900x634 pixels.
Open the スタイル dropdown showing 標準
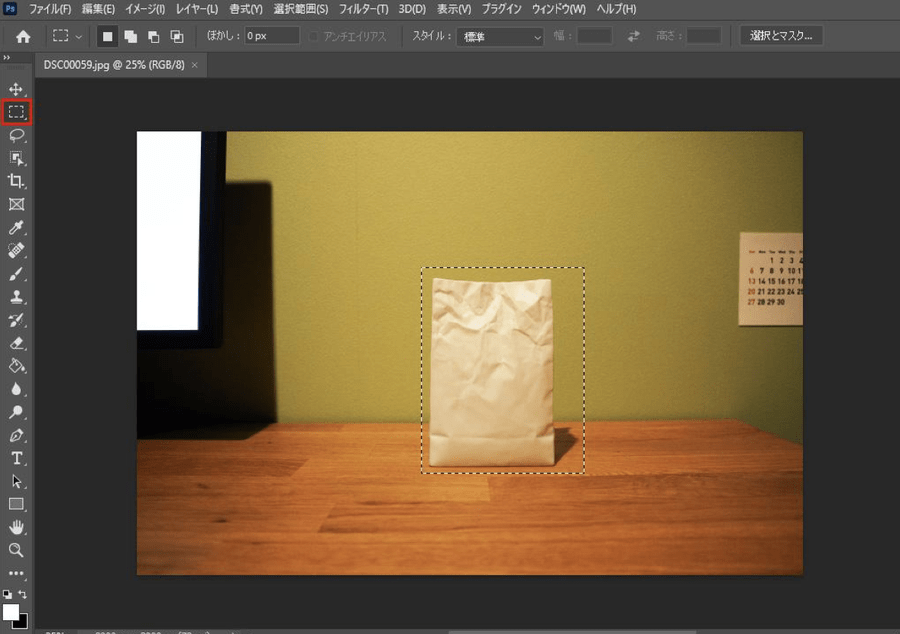pyautogui.click(x=500, y=37)
